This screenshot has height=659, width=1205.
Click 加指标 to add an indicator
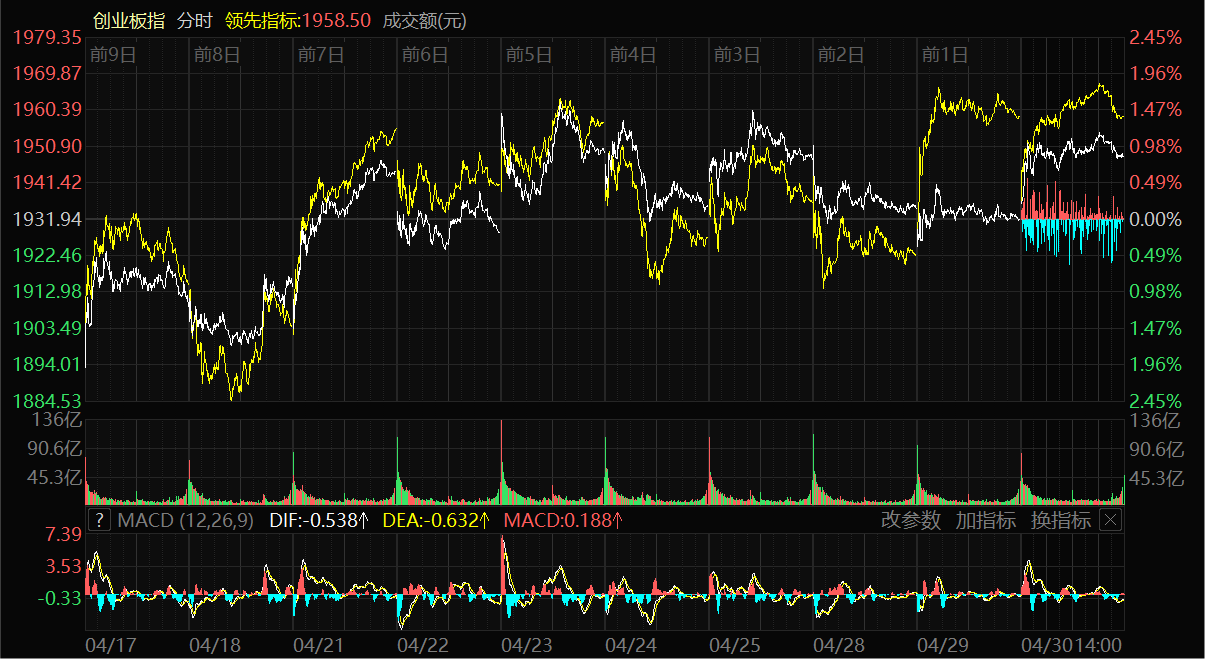click(986, 520)
